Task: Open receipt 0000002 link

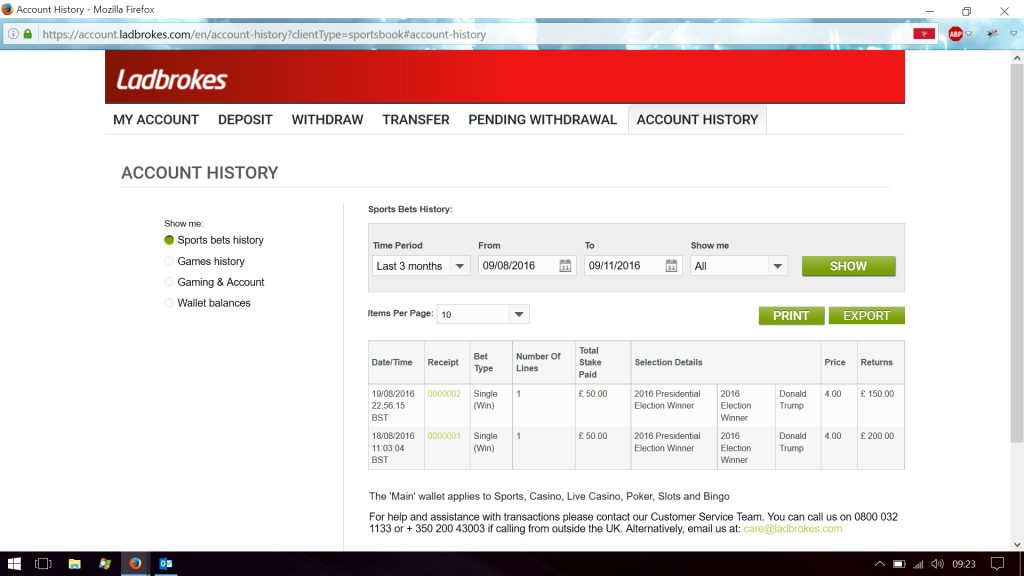Action: [444, 394]
